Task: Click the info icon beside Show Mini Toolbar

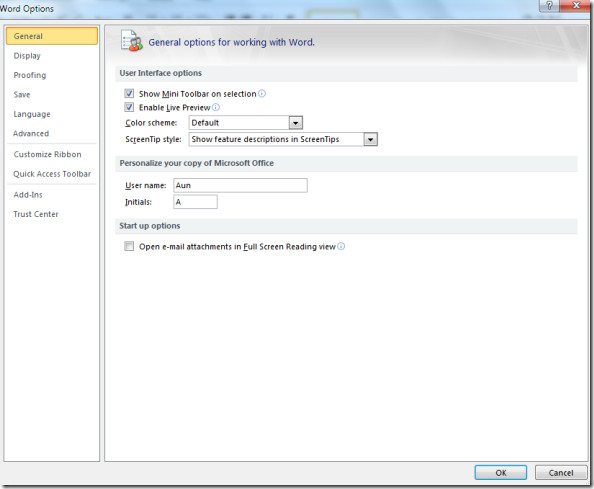Action: pos(262,94)
